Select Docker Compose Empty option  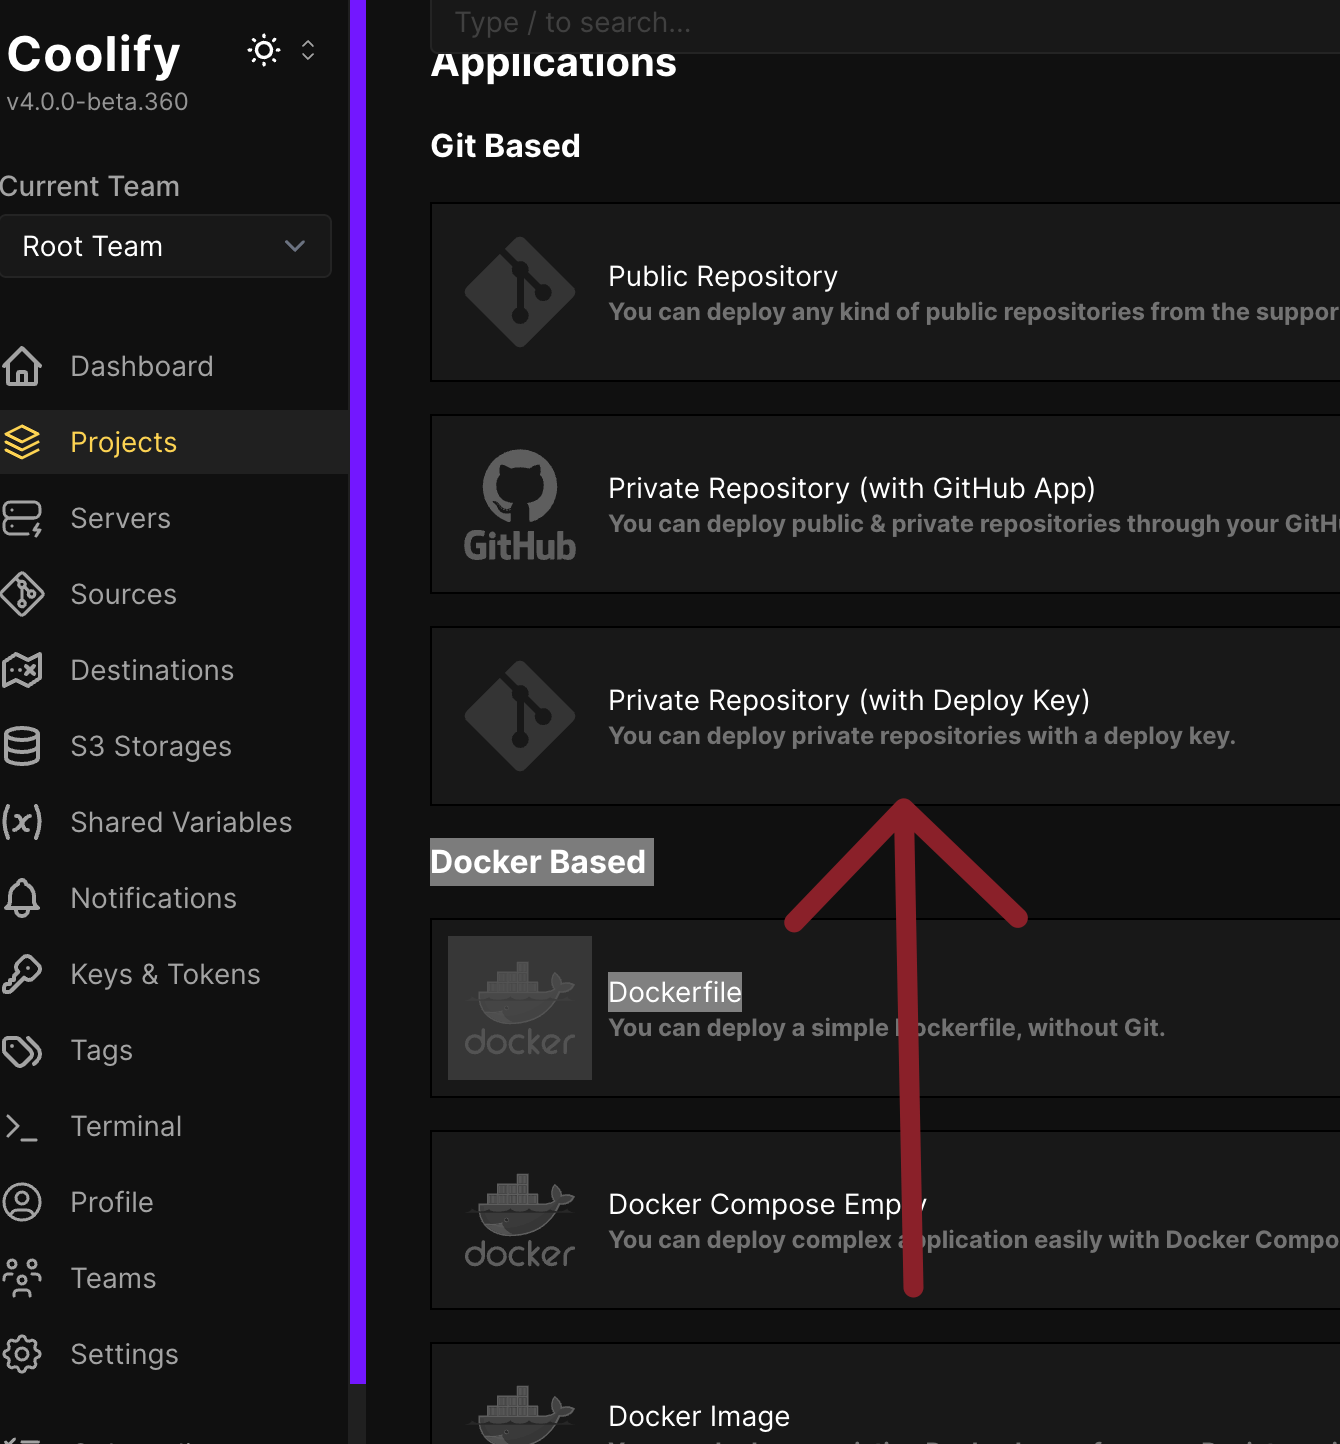pos(885,1220)
